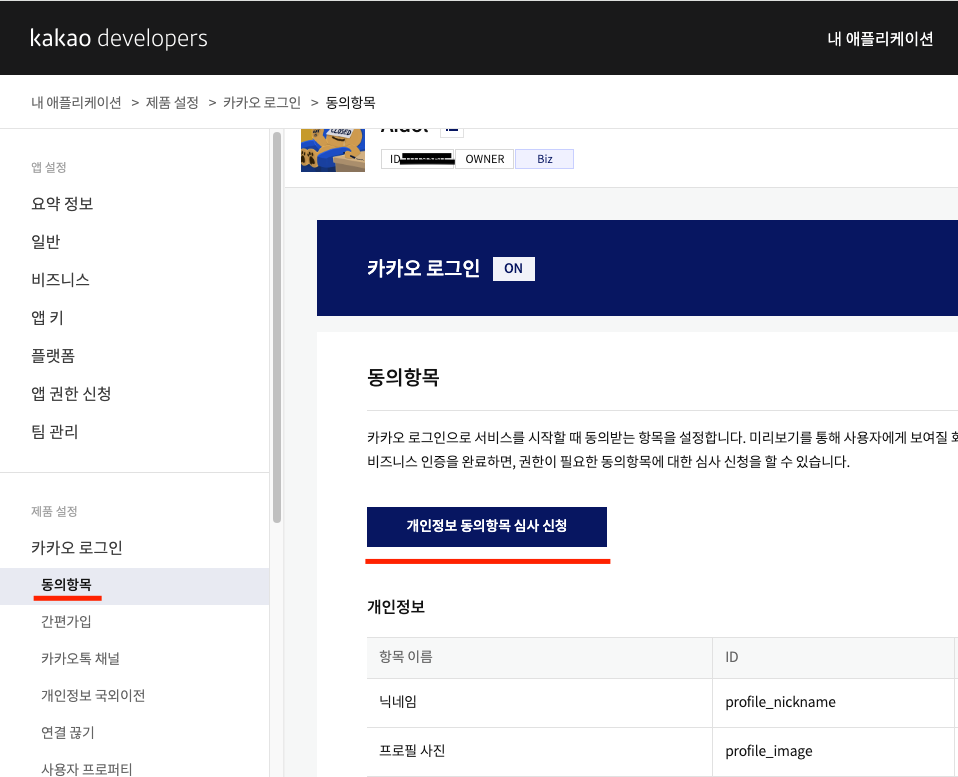Open 앱 권한 신청 page
The image size is (958, 777).
[x=71, y=393]
